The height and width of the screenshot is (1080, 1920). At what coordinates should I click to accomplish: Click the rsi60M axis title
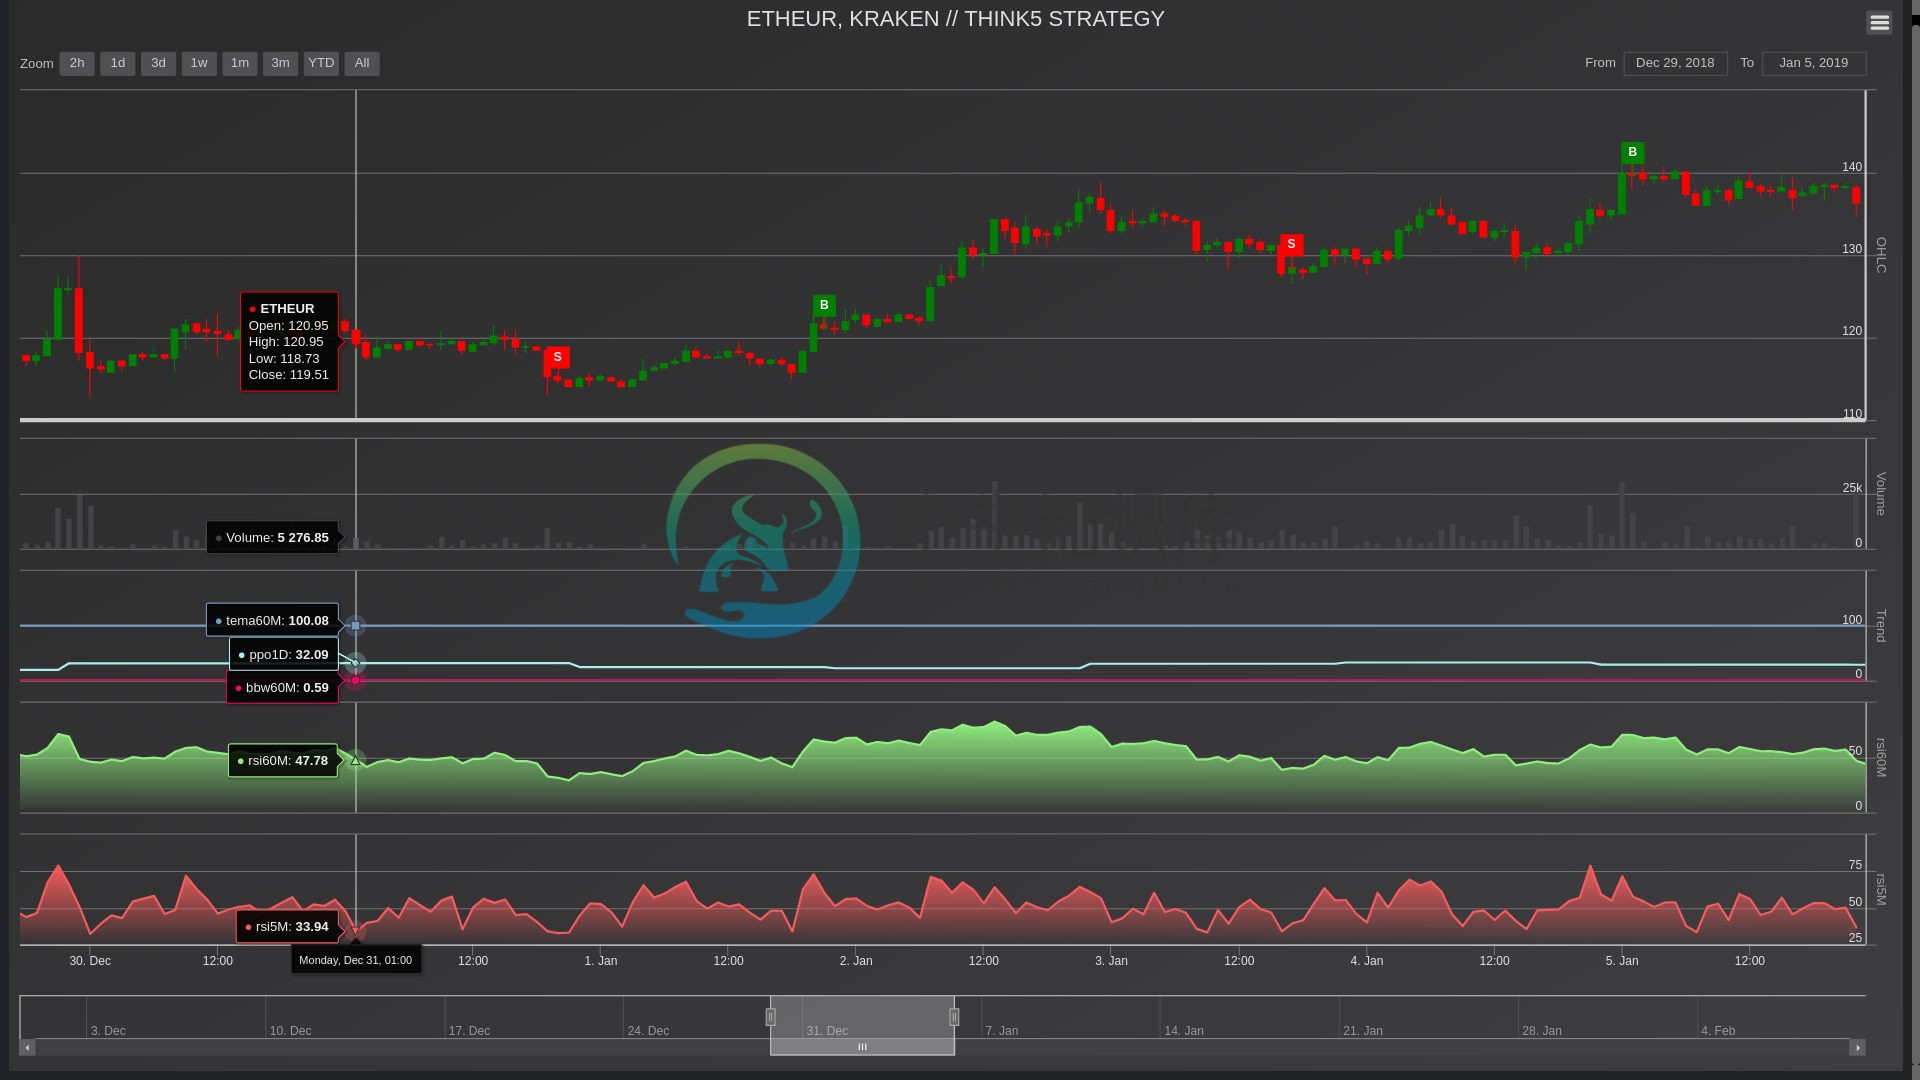coord(1881,757)
